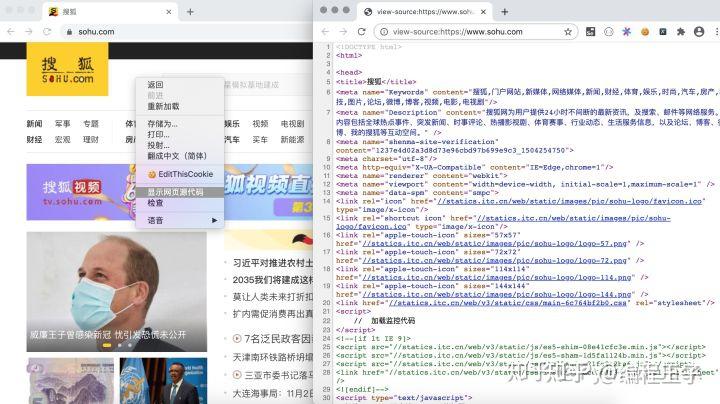This screenshot has height=404, width=720.
Task: Open new tab in view-source window
Action: pos(505,12)
